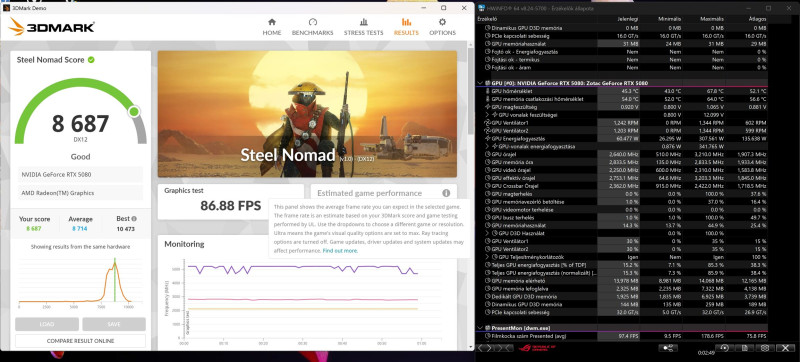
Task: Click the 307.561 W maximum power value
Action: point(713,139)
